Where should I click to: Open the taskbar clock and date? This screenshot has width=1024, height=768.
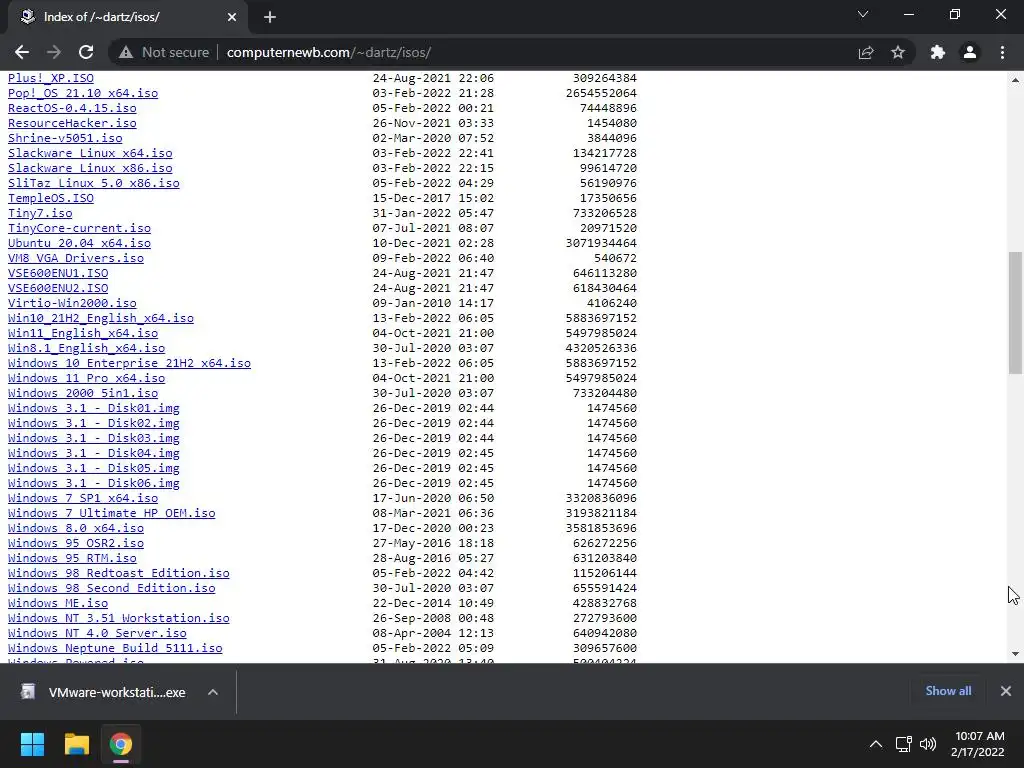click(x=978, y=744)
